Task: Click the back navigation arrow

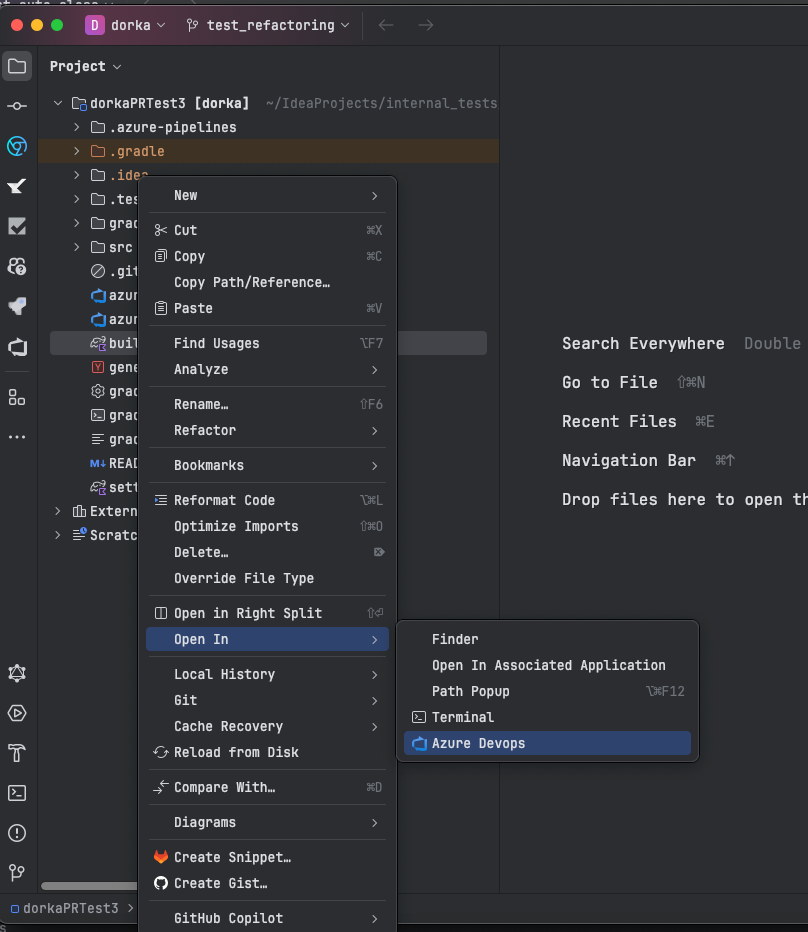Action: [386, 25]
